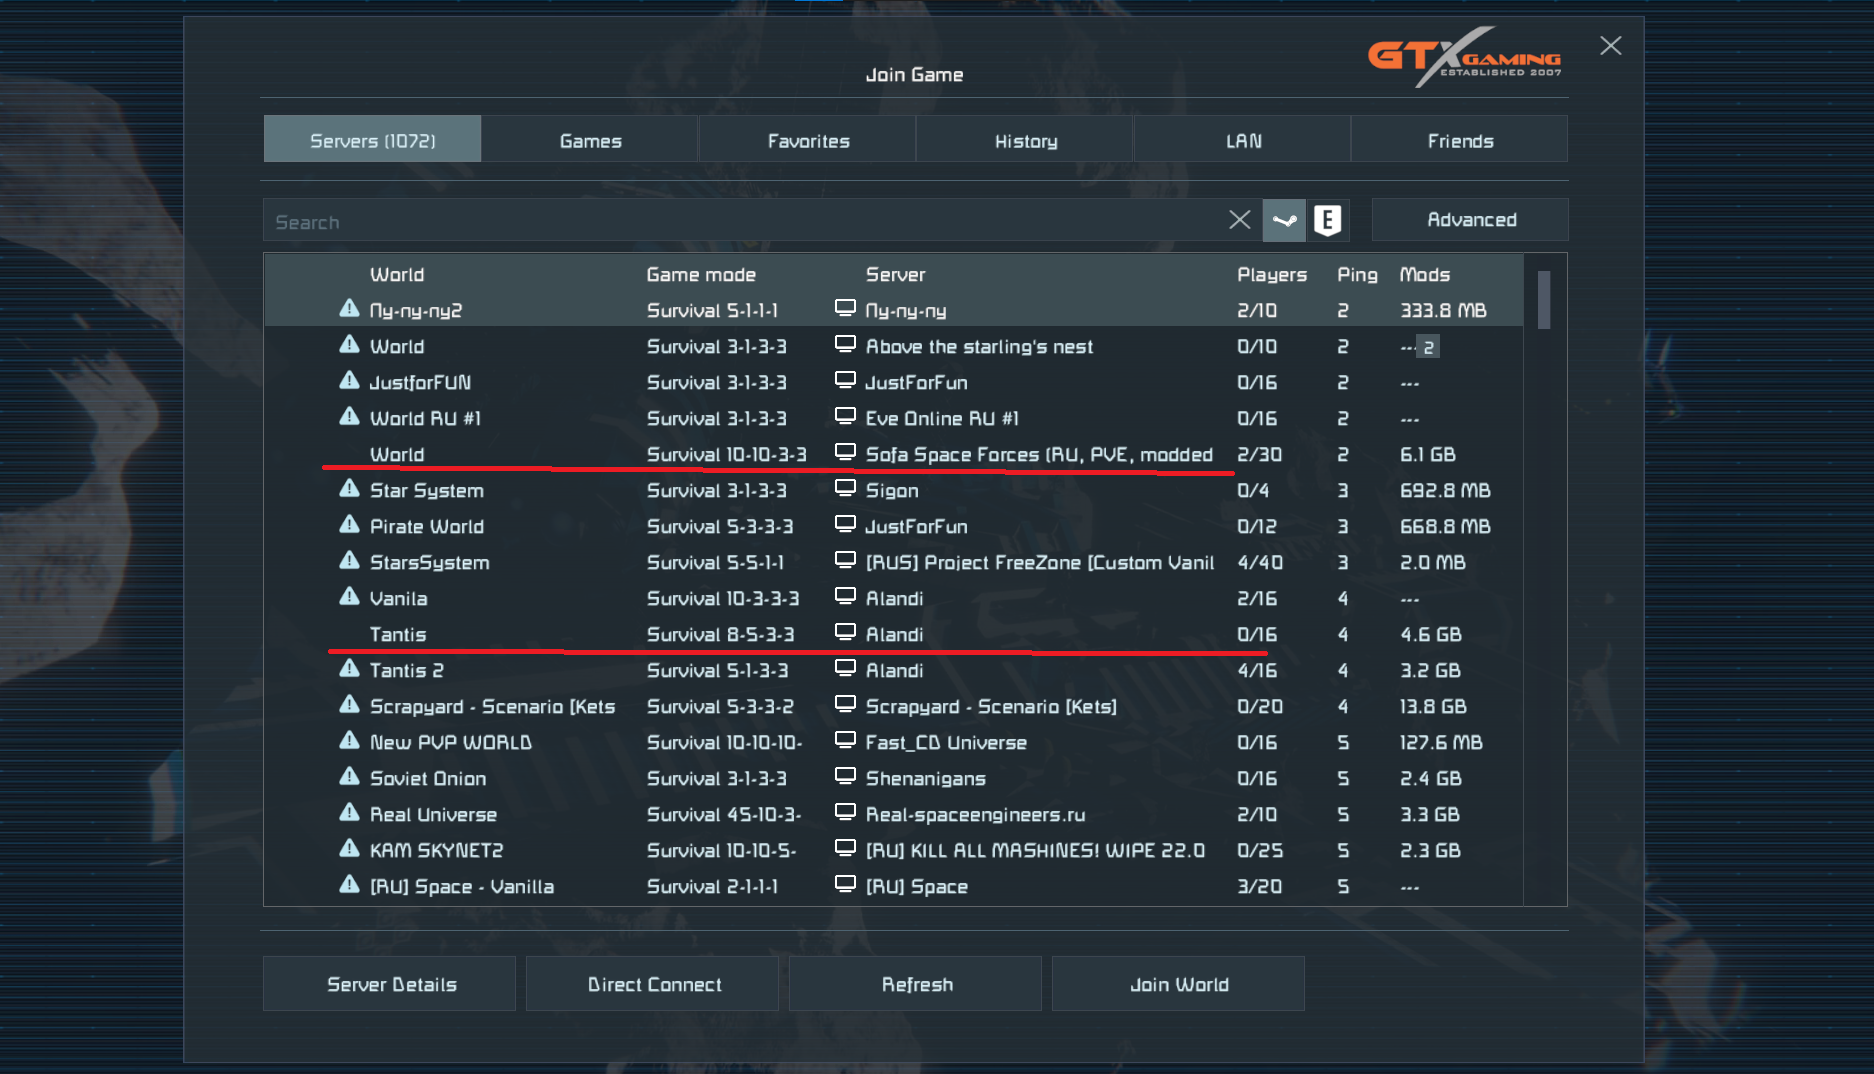The width and height of the screenshot is (1874, 1074).
Task: Open the History tab
Action: [x=1025, y=141]
